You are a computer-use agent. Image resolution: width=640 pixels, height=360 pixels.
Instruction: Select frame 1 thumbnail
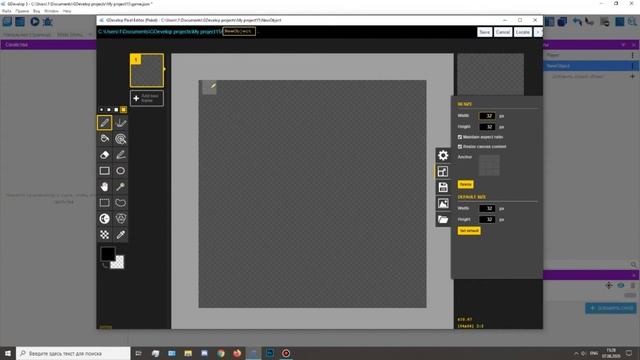pyautogui.click(x=147, y=70)
